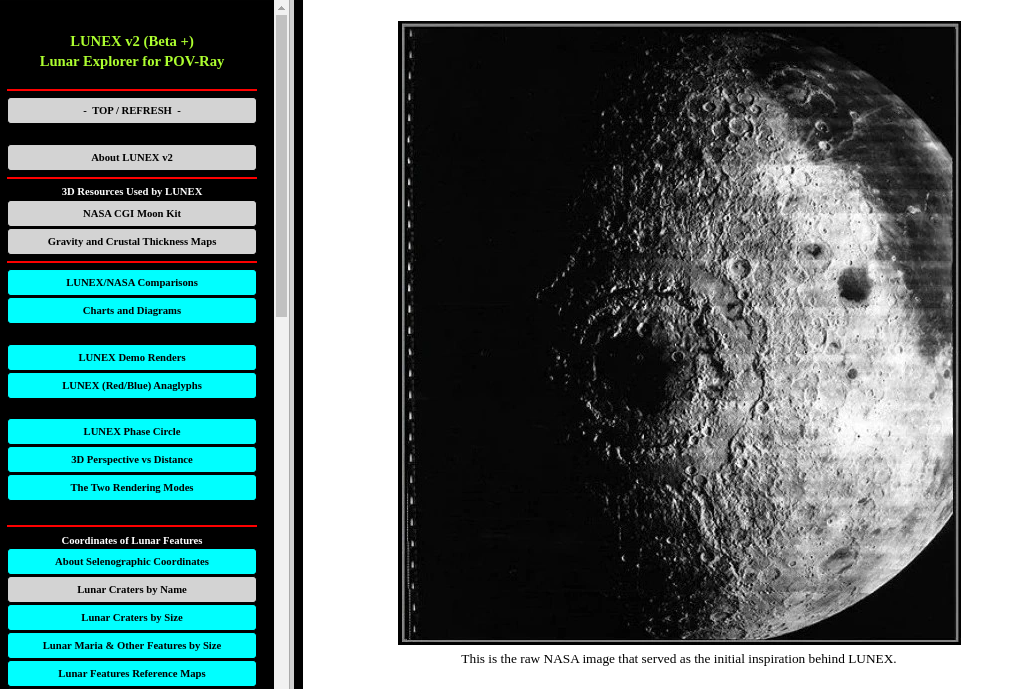Click the LUNEX v2 (Beta +) title
This screenshot has width=1011, height=689.
pyautogui.click(x=132, y=41)
